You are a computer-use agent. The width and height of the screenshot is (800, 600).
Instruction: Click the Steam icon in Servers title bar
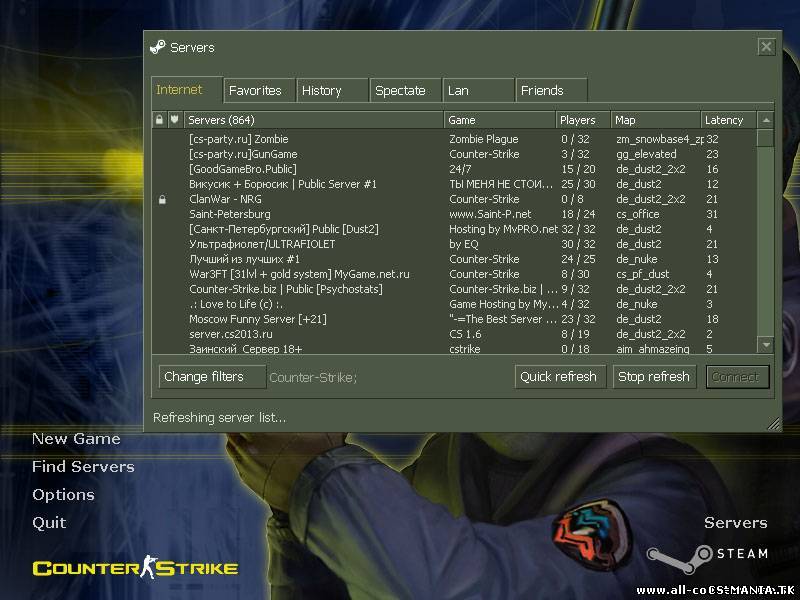(157, 47)
